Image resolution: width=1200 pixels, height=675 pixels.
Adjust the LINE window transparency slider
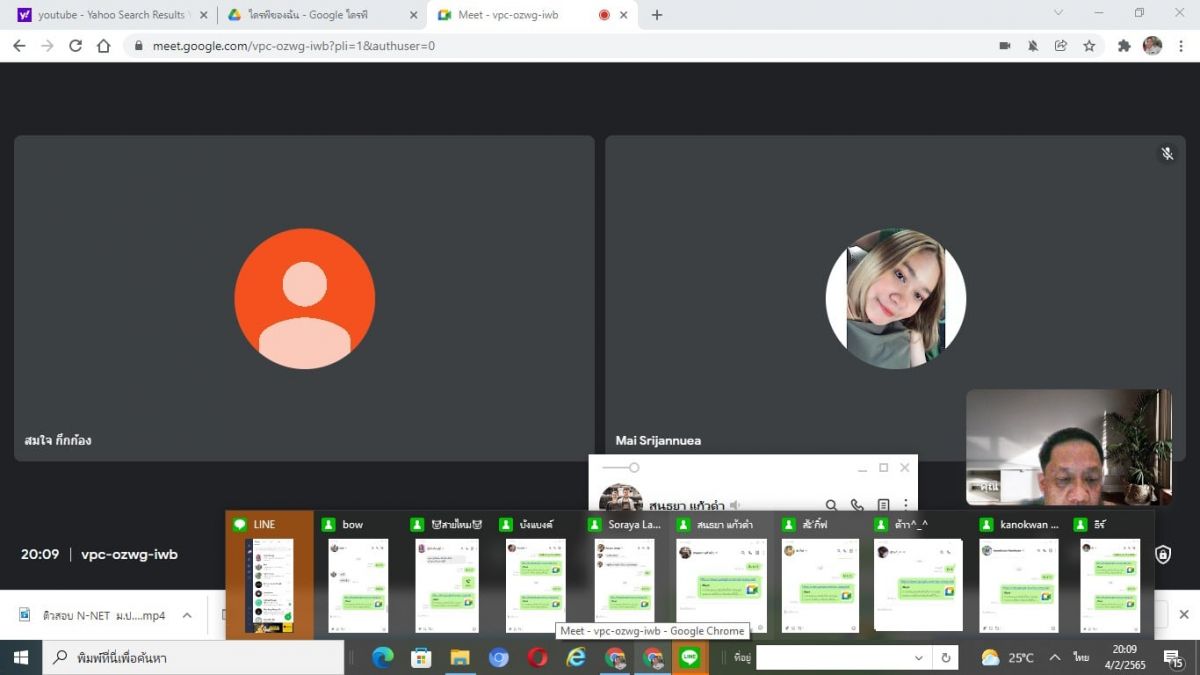633,468
